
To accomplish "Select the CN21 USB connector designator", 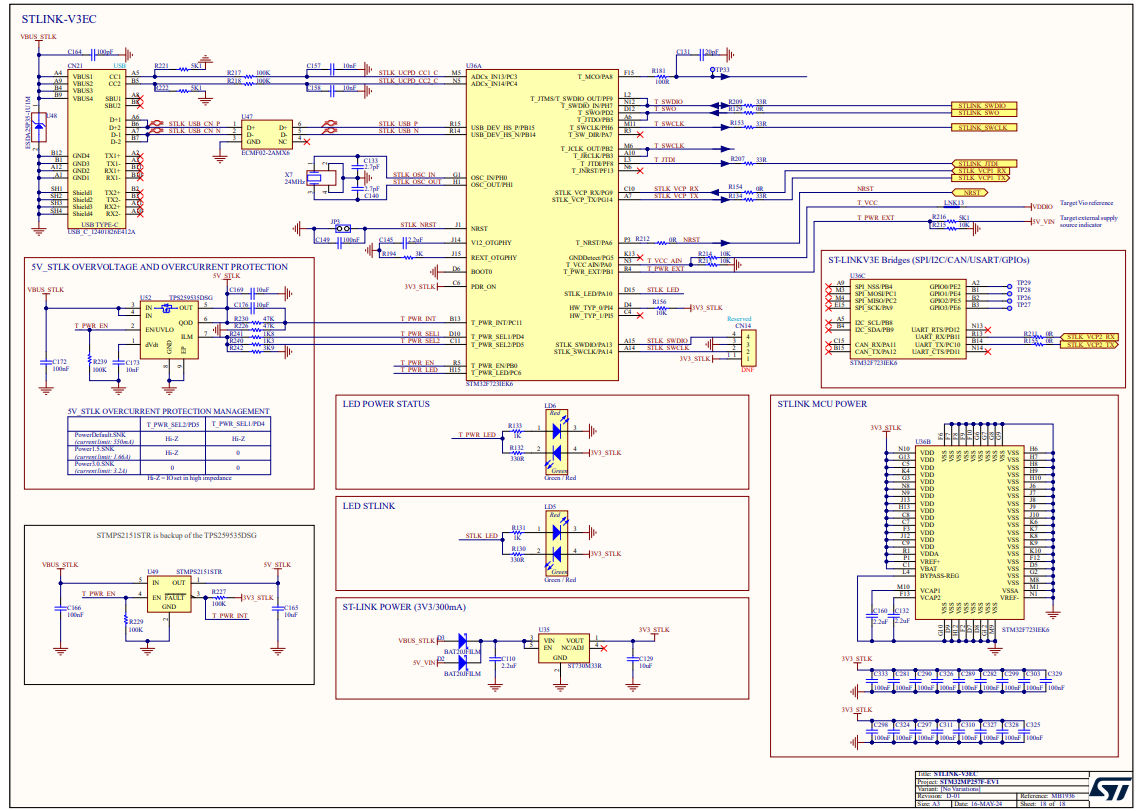I will point(75,66).
